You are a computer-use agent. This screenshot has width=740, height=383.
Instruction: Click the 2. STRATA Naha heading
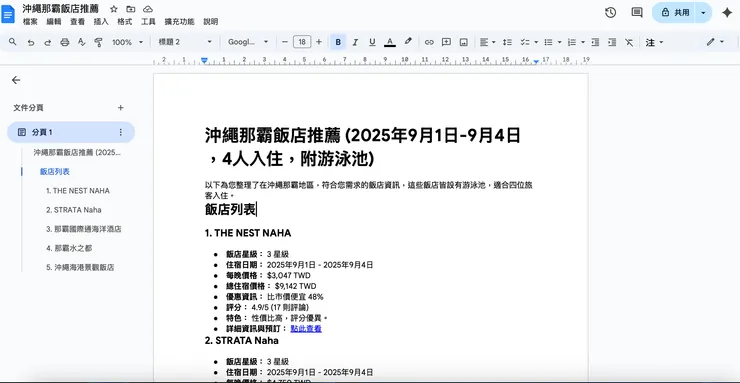click(x=242, y=341)
